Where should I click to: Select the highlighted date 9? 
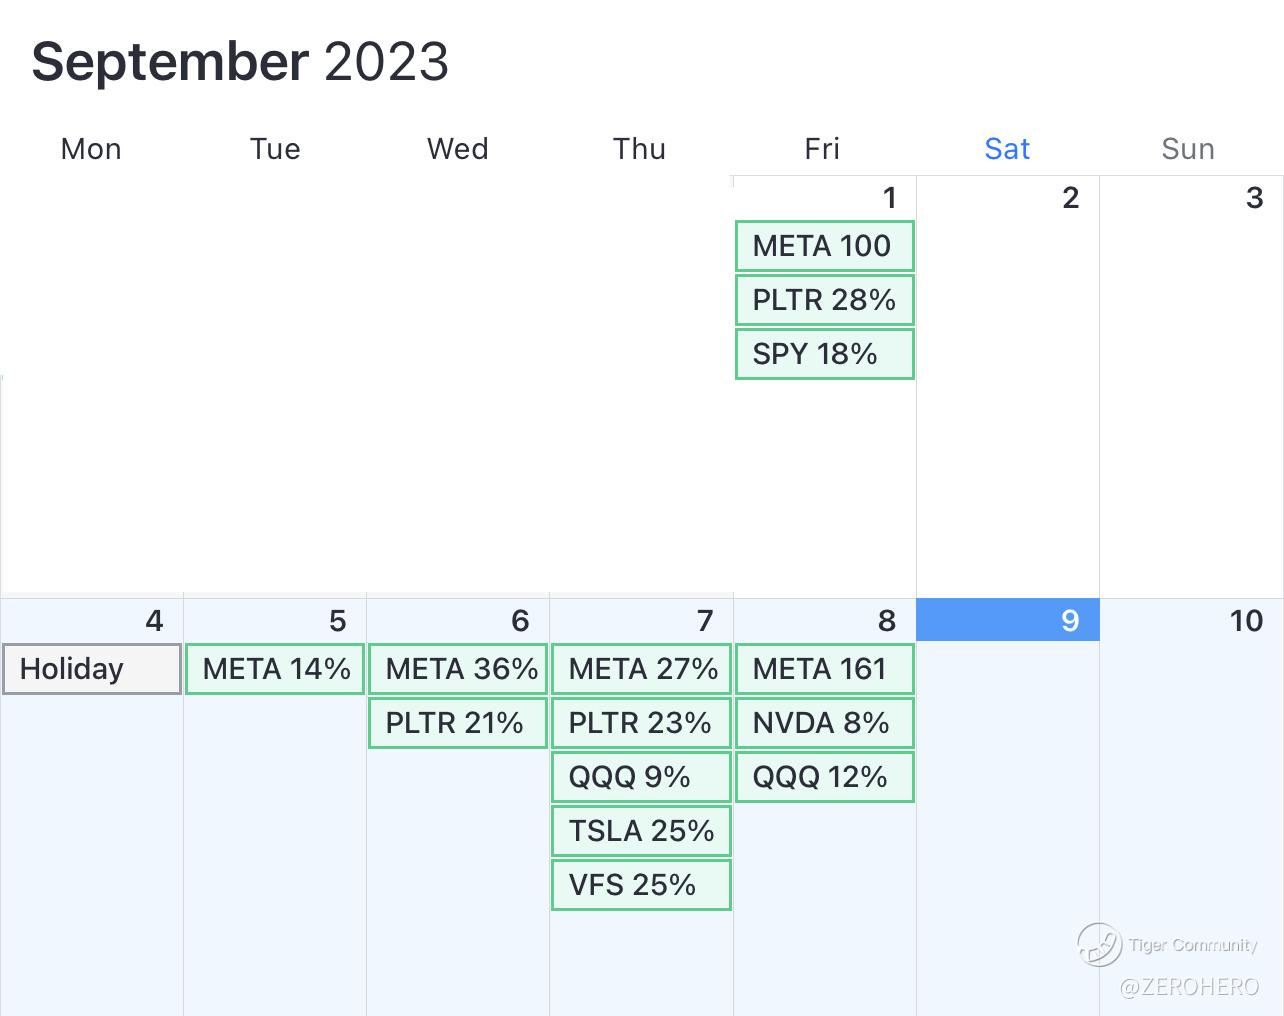pyautogui.click(x=1008, y=620)
